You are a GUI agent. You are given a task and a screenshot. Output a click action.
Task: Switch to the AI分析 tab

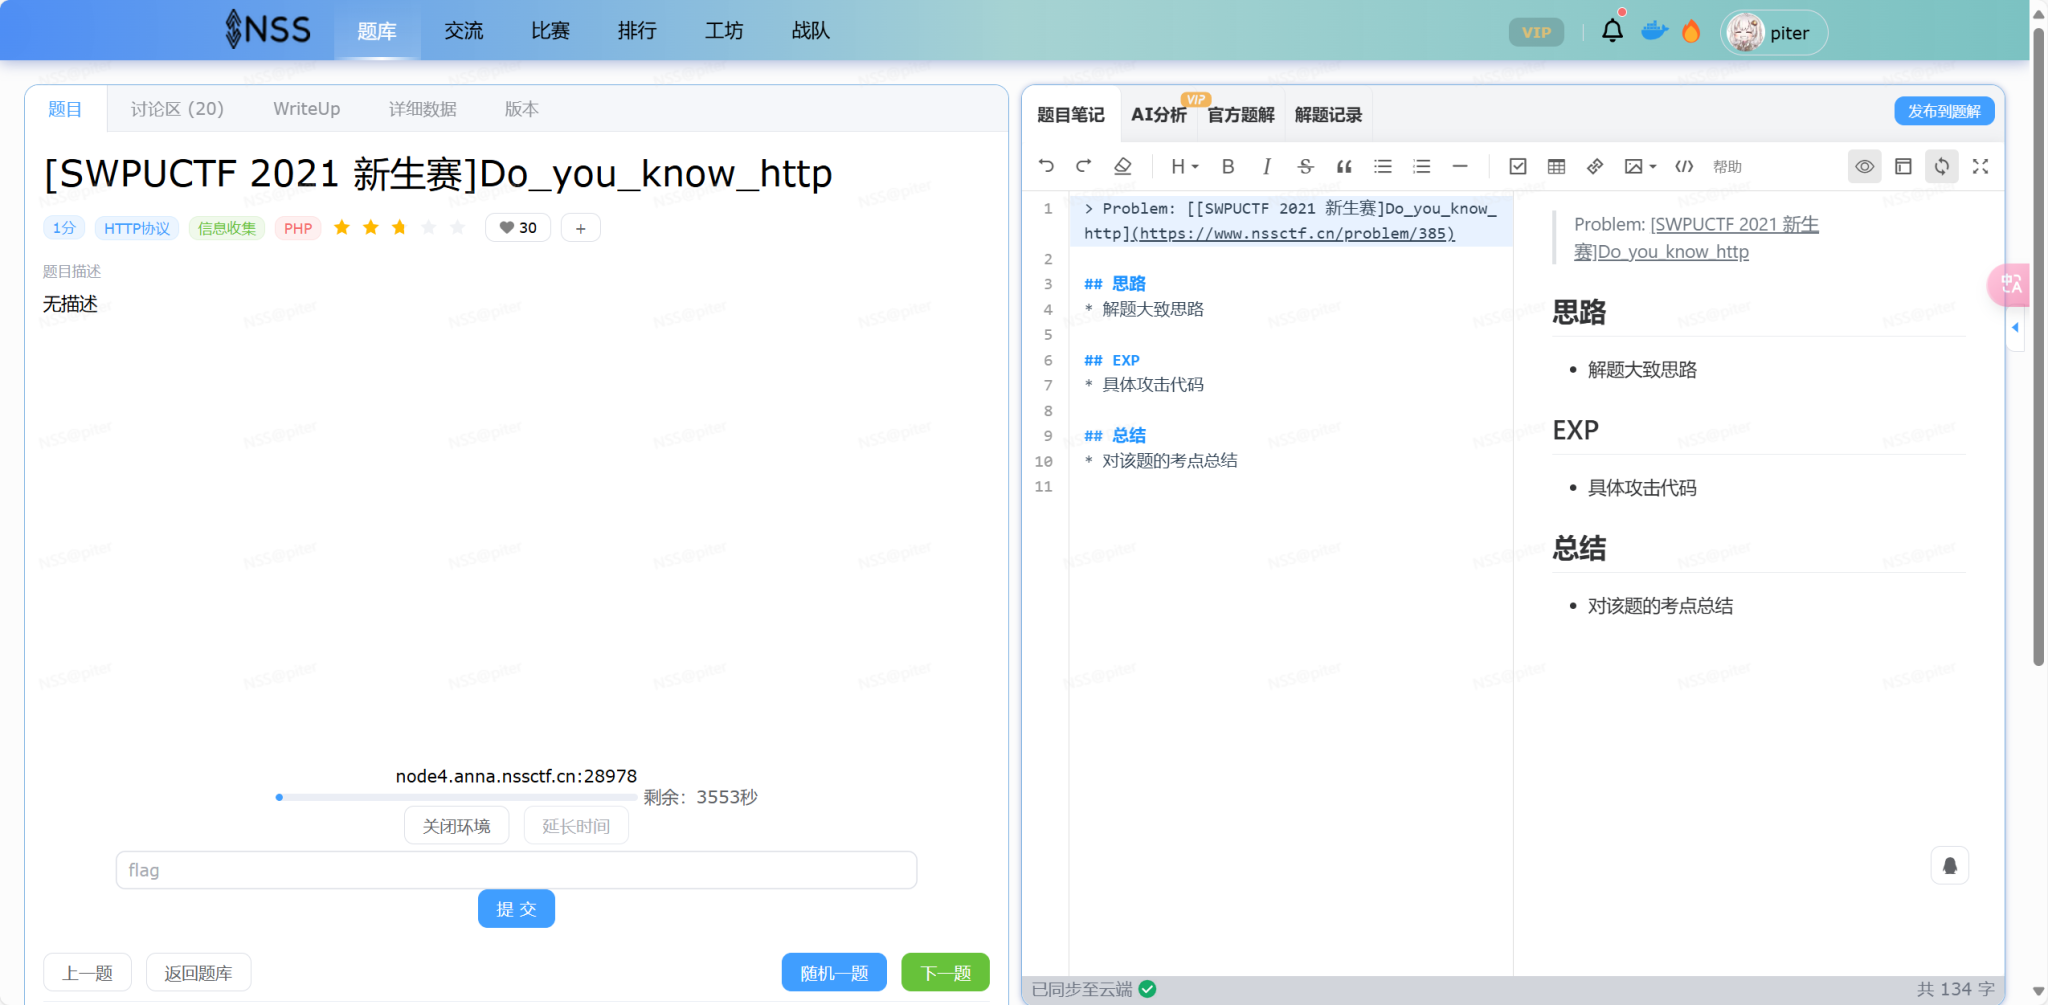(x=1157, y=114)
